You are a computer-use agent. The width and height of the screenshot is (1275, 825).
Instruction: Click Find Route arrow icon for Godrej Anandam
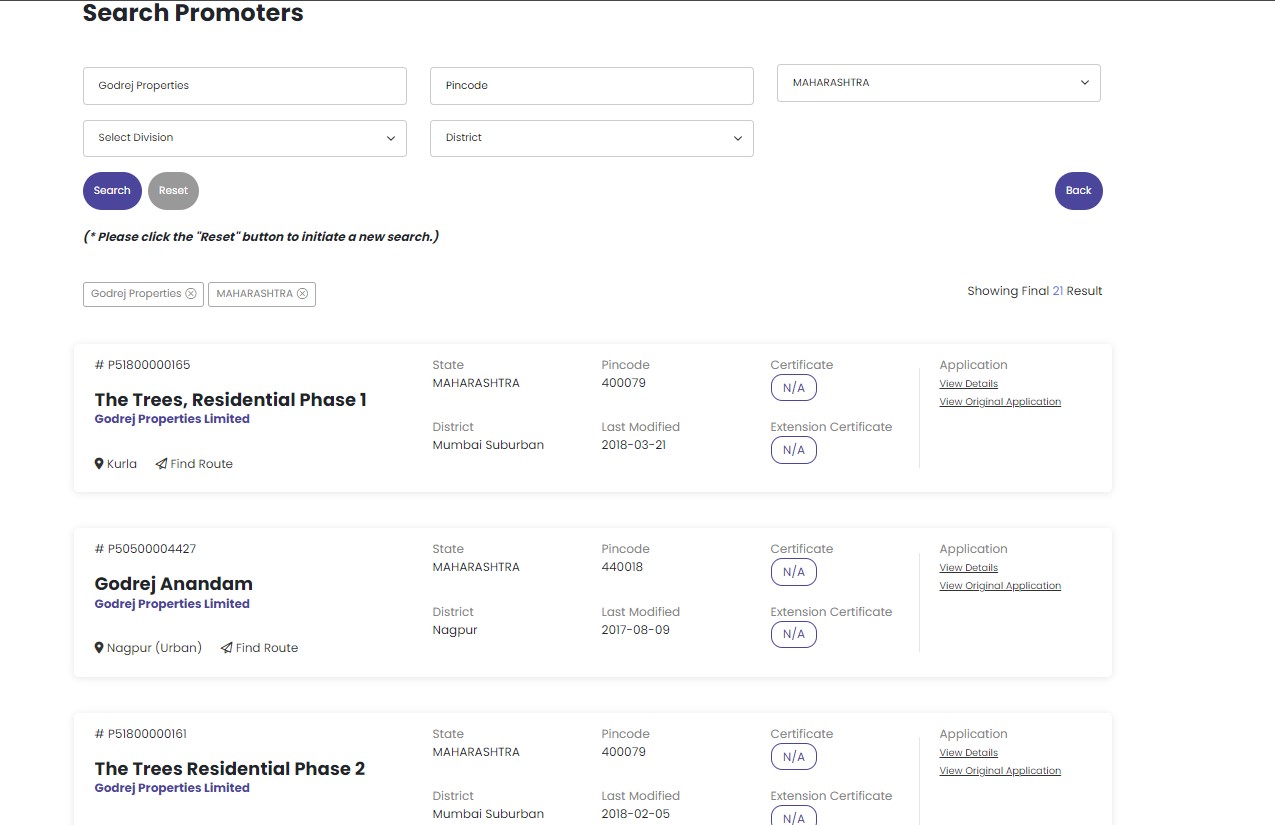(227, 648)
